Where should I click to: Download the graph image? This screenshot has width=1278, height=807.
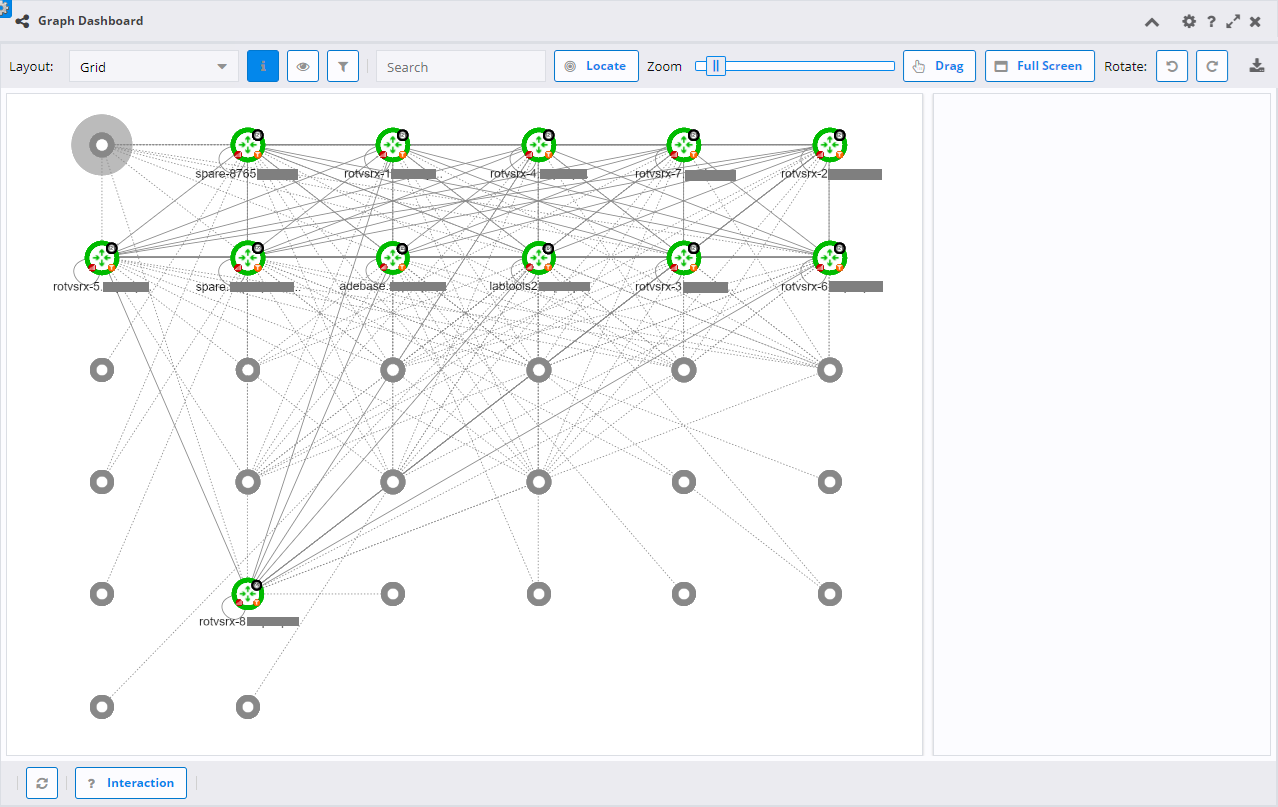(1257, 66)
